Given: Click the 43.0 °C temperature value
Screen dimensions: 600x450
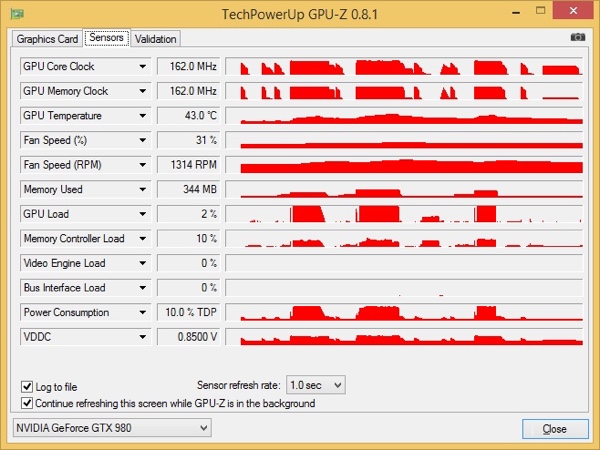Looking at the screenshot, I should click(189, 116).
